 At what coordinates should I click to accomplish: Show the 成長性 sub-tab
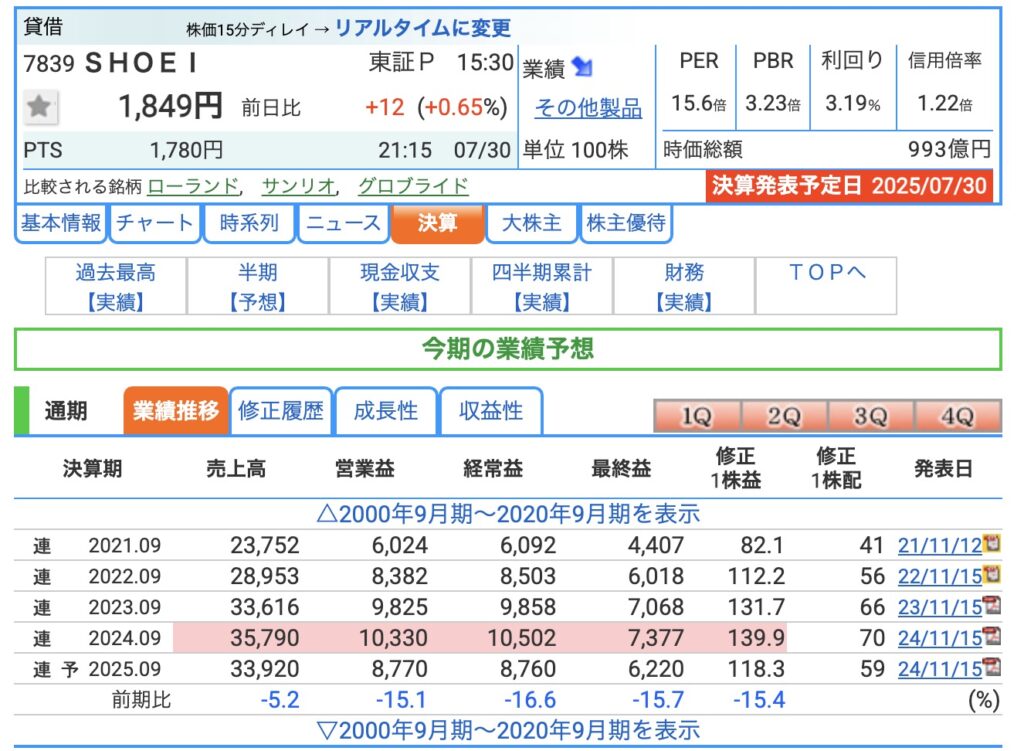(386, 411)
